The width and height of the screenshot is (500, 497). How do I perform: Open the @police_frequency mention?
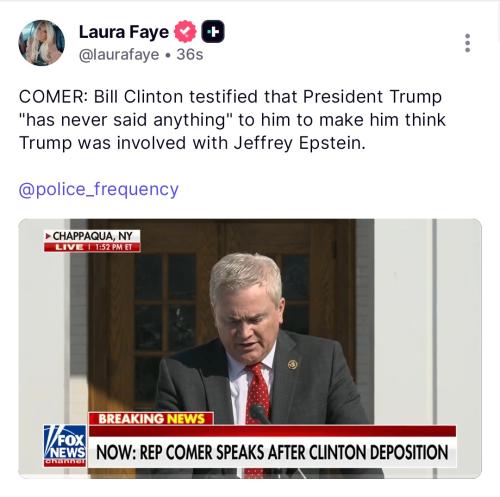99,189
